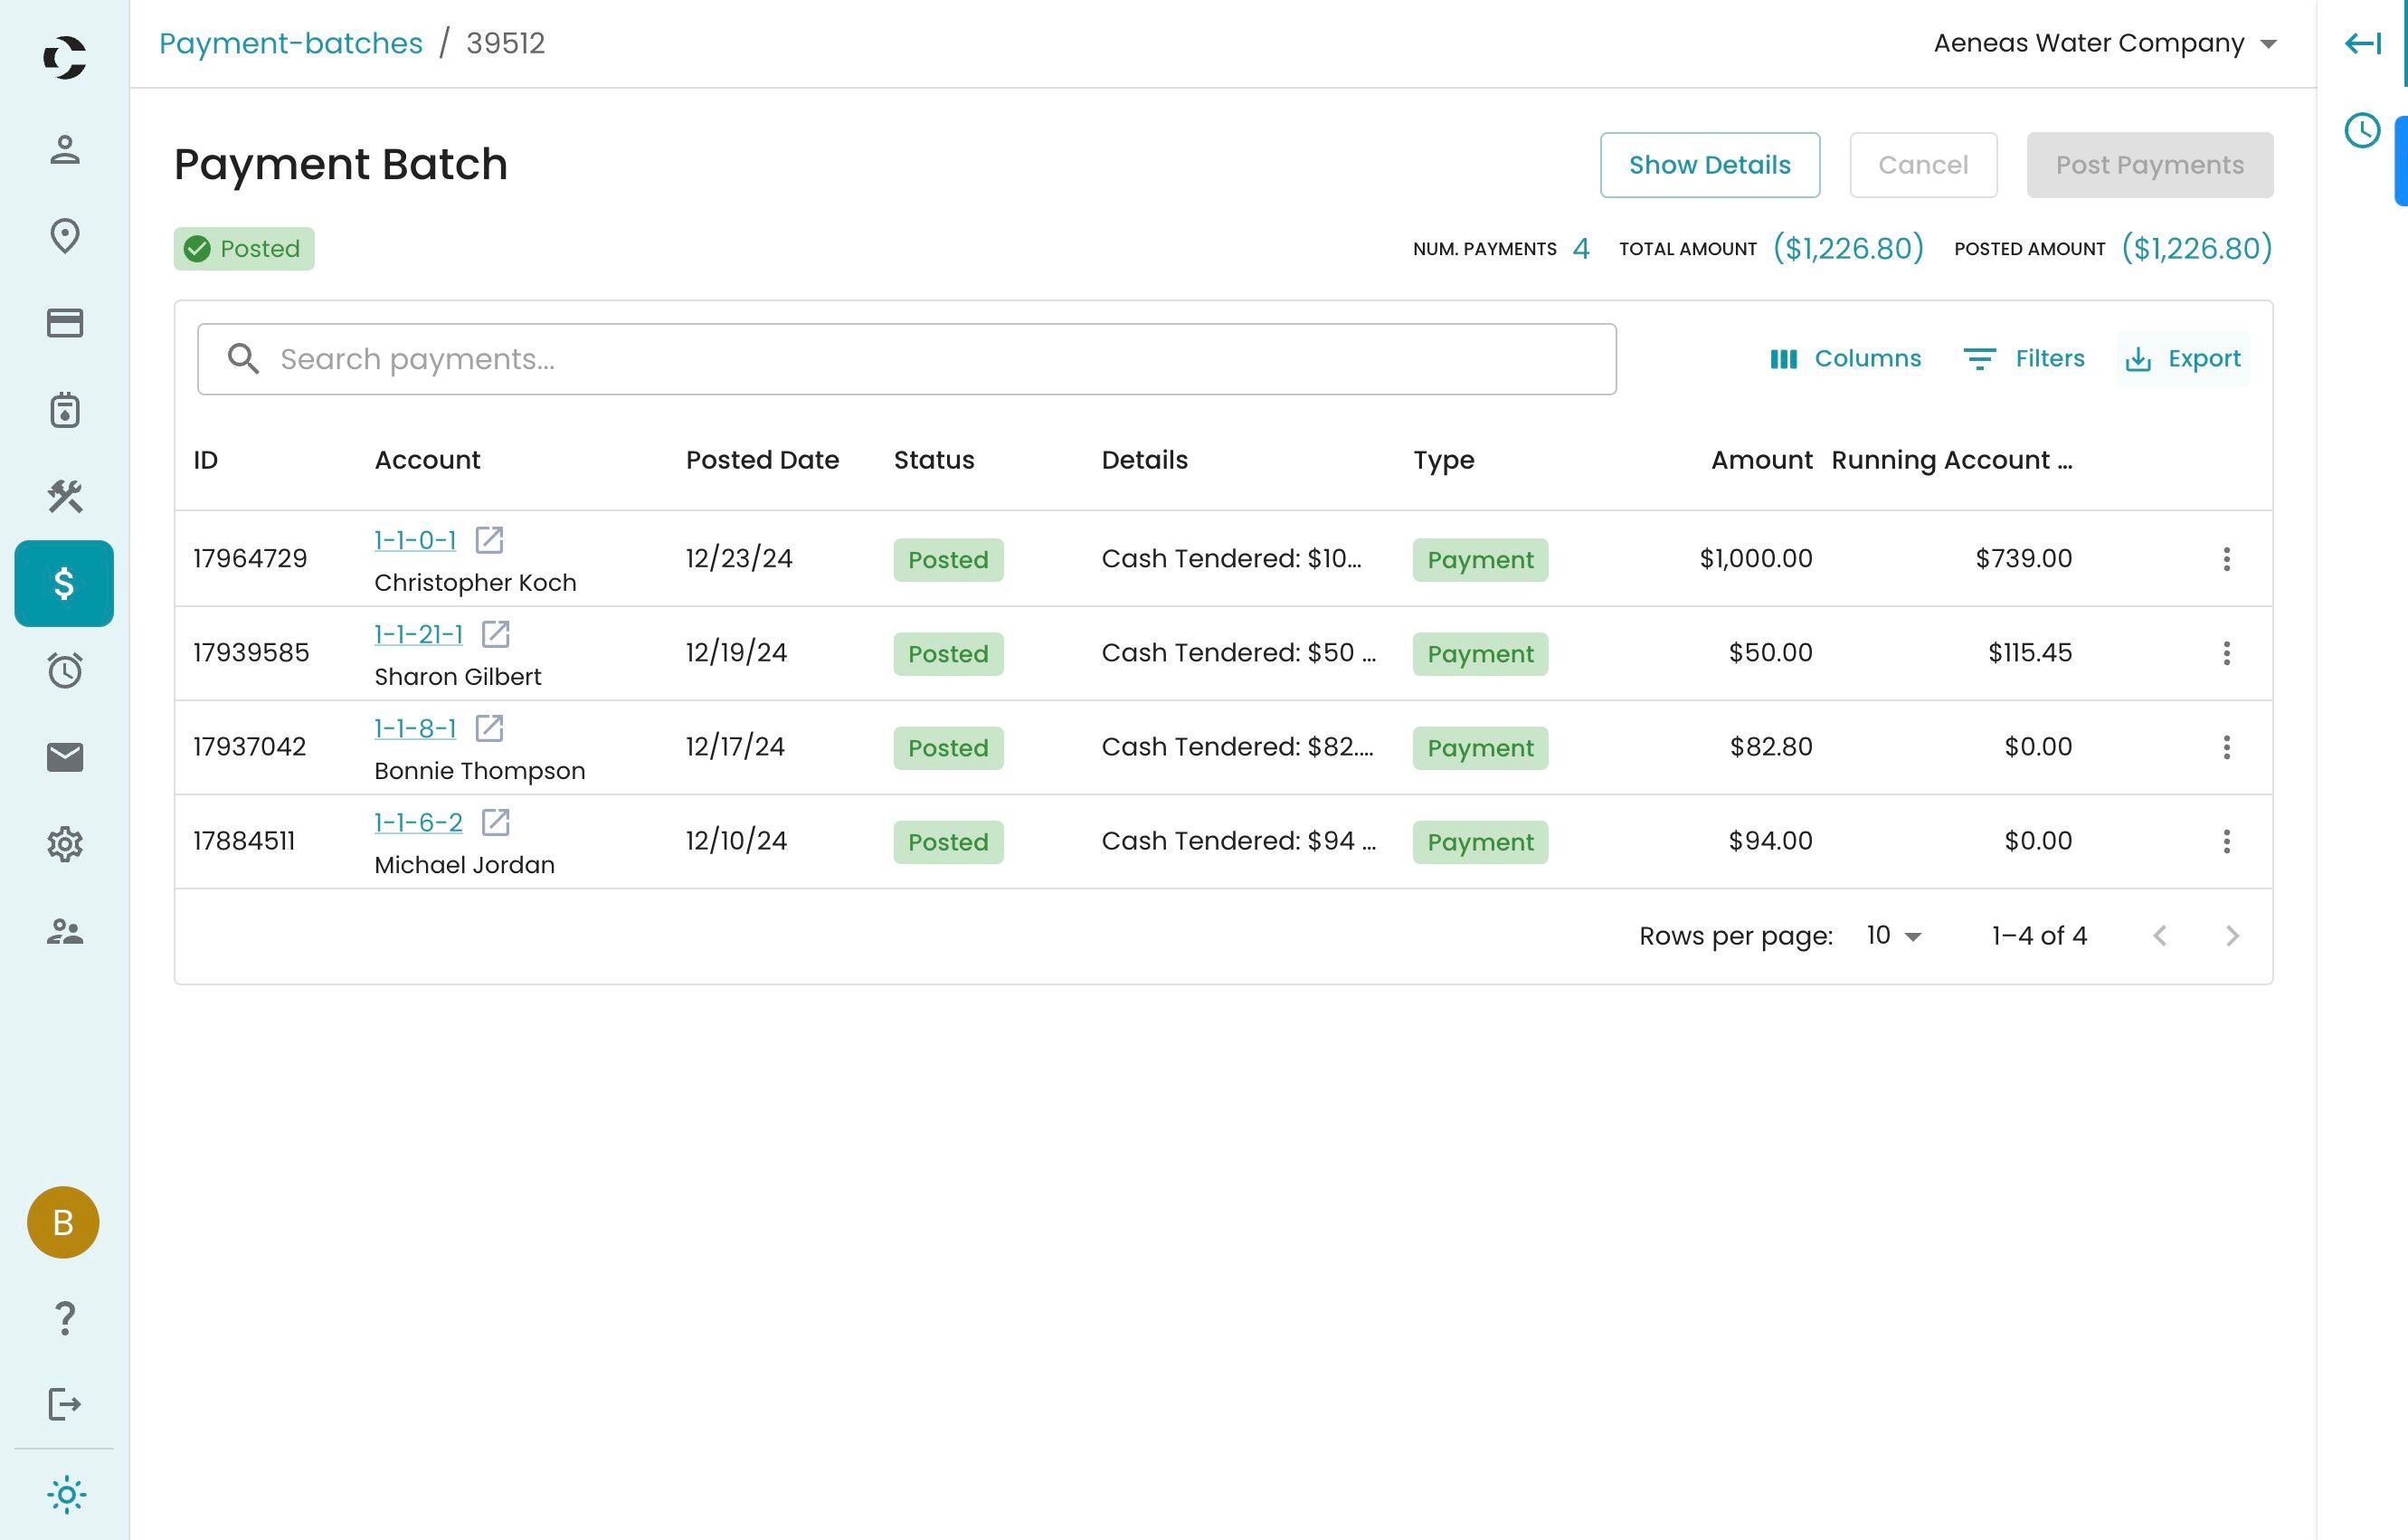Open the alarm clock scheduling section
The image size is (2408, 1540).
pyautogui.click(x=64, y=670)
